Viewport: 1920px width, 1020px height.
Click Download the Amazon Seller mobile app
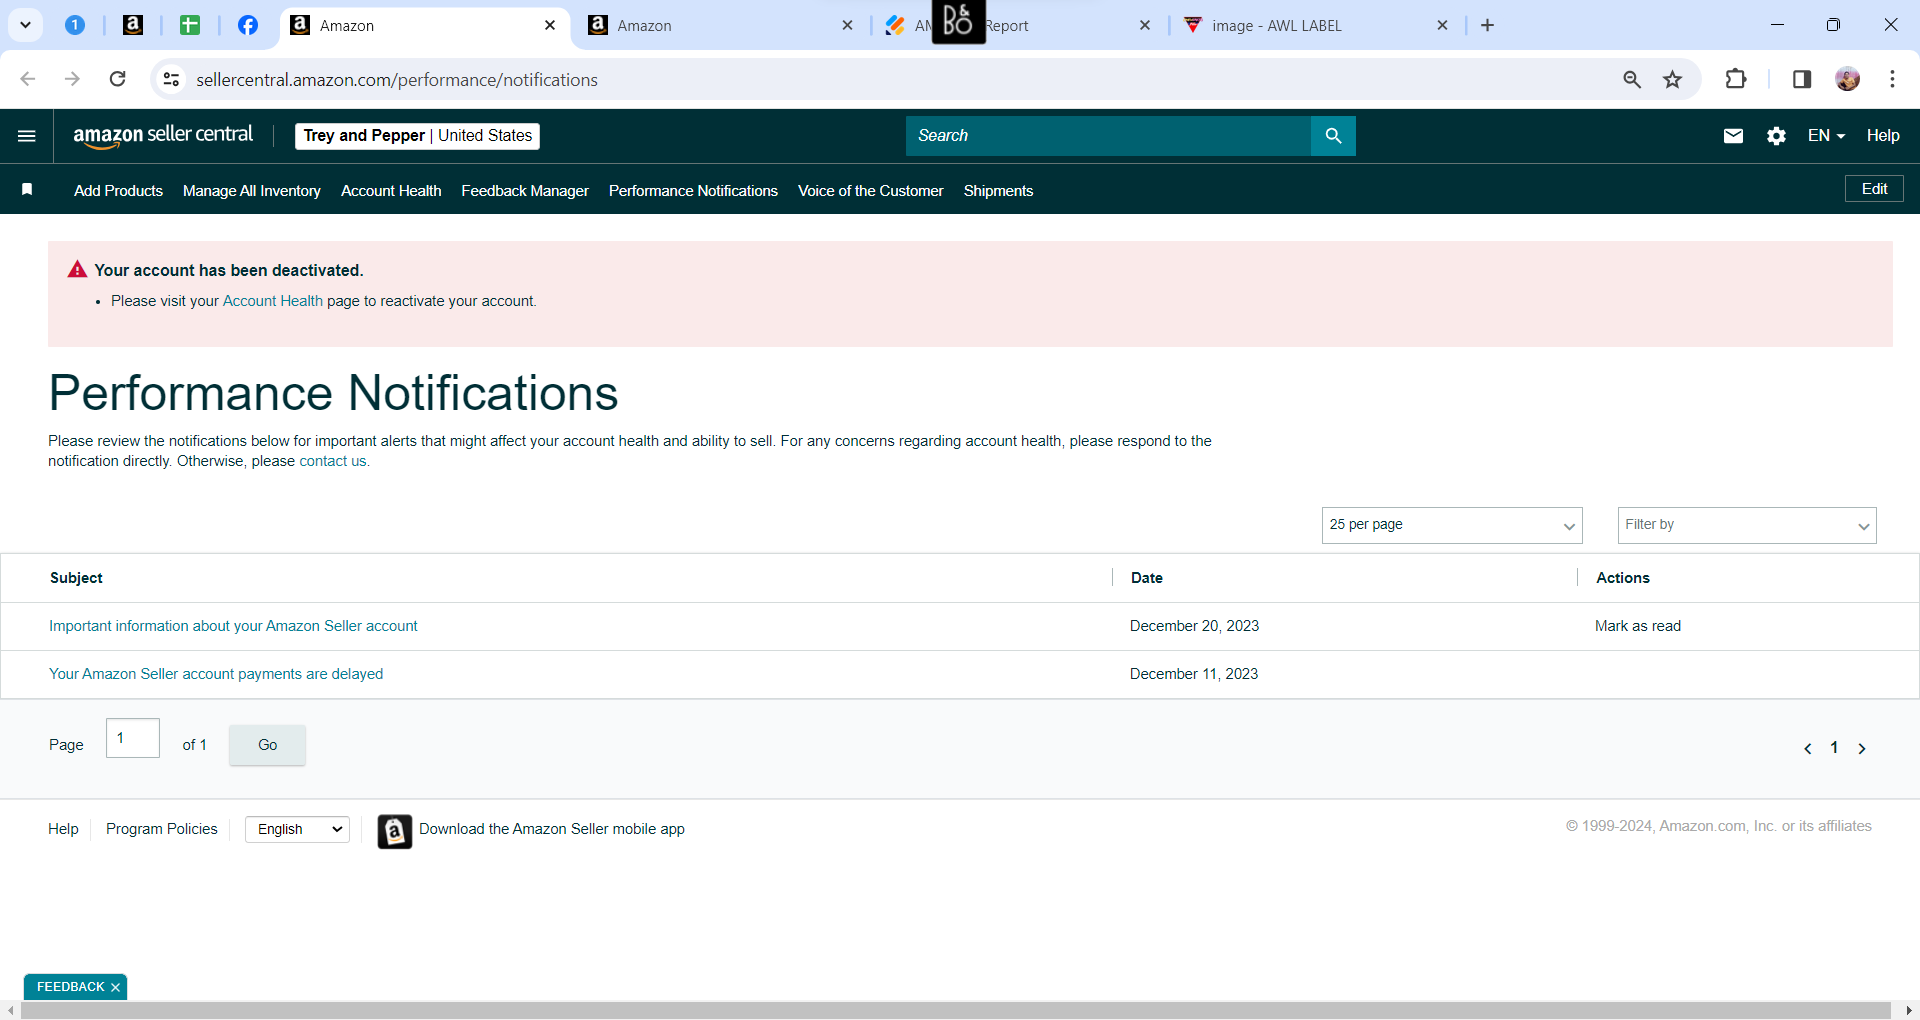tap(552, 829)
